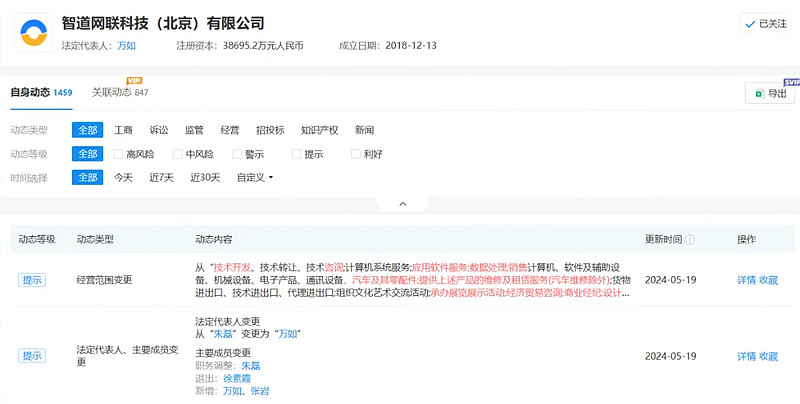The image size is (800, 404).
Task: Check the 高风险 checkbox
Action: [x=118, y=154]
